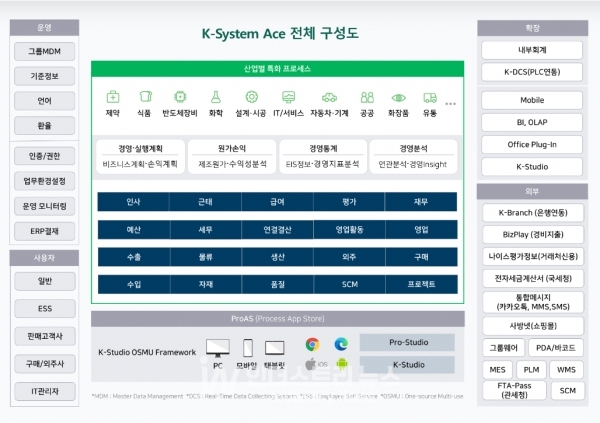The image size is (600, 423).
Task: Select the 모바일 phone icon
Action: point(248,348)
